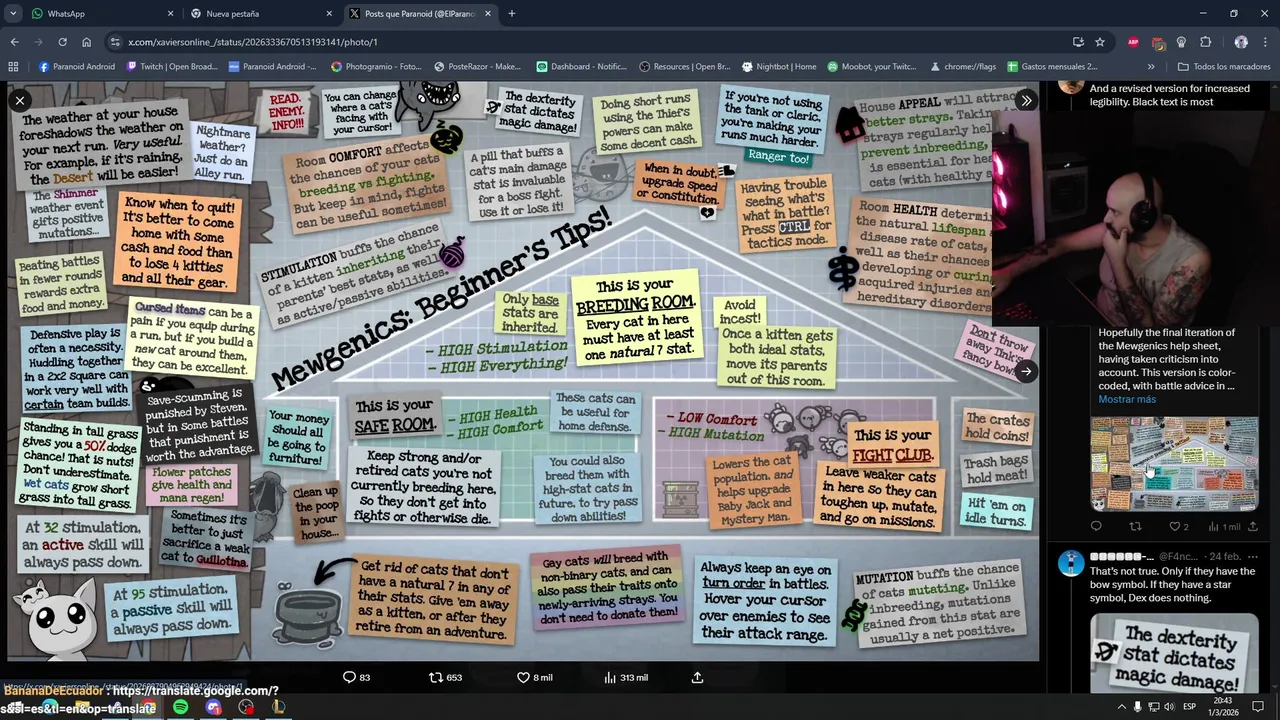Share the sidebar help sheet post
Screen dimensions: 1280x720
coord(1252,526)
